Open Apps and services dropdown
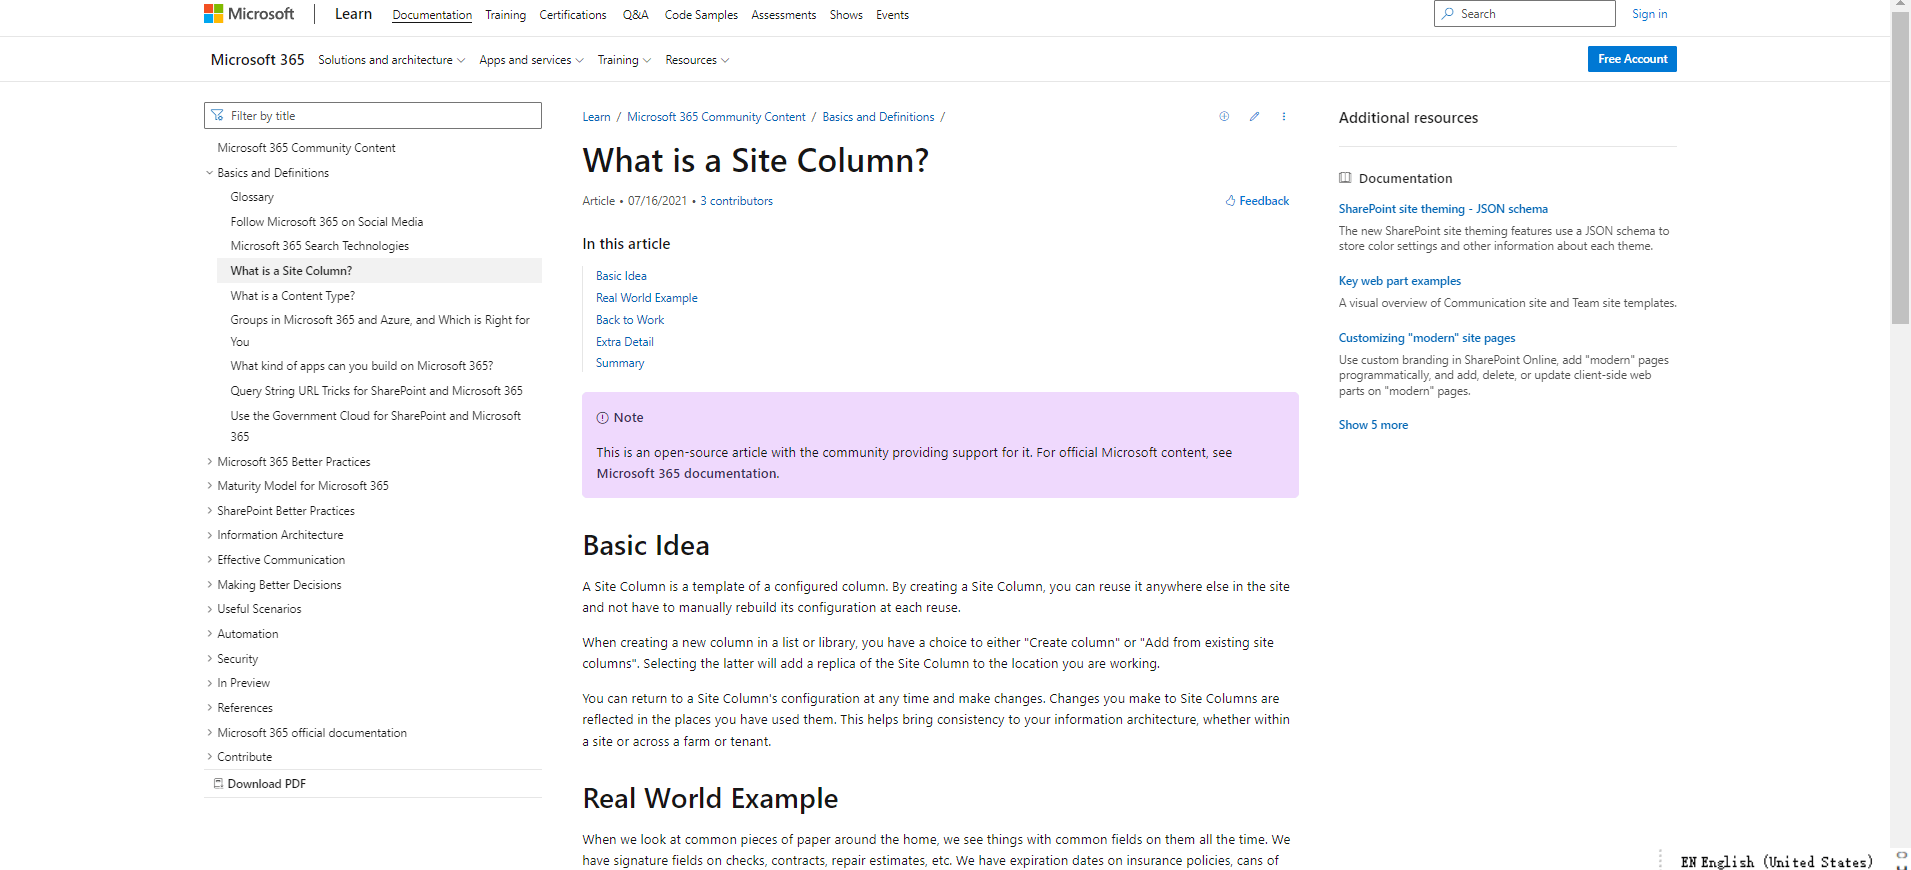Image resolution: width=1911 pixels, height=870 pixels. 531,60
